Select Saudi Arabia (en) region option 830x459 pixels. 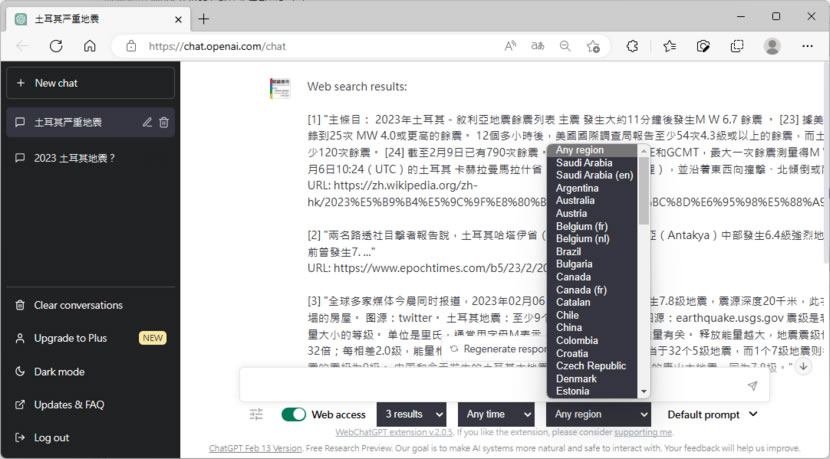pos(594,175)
